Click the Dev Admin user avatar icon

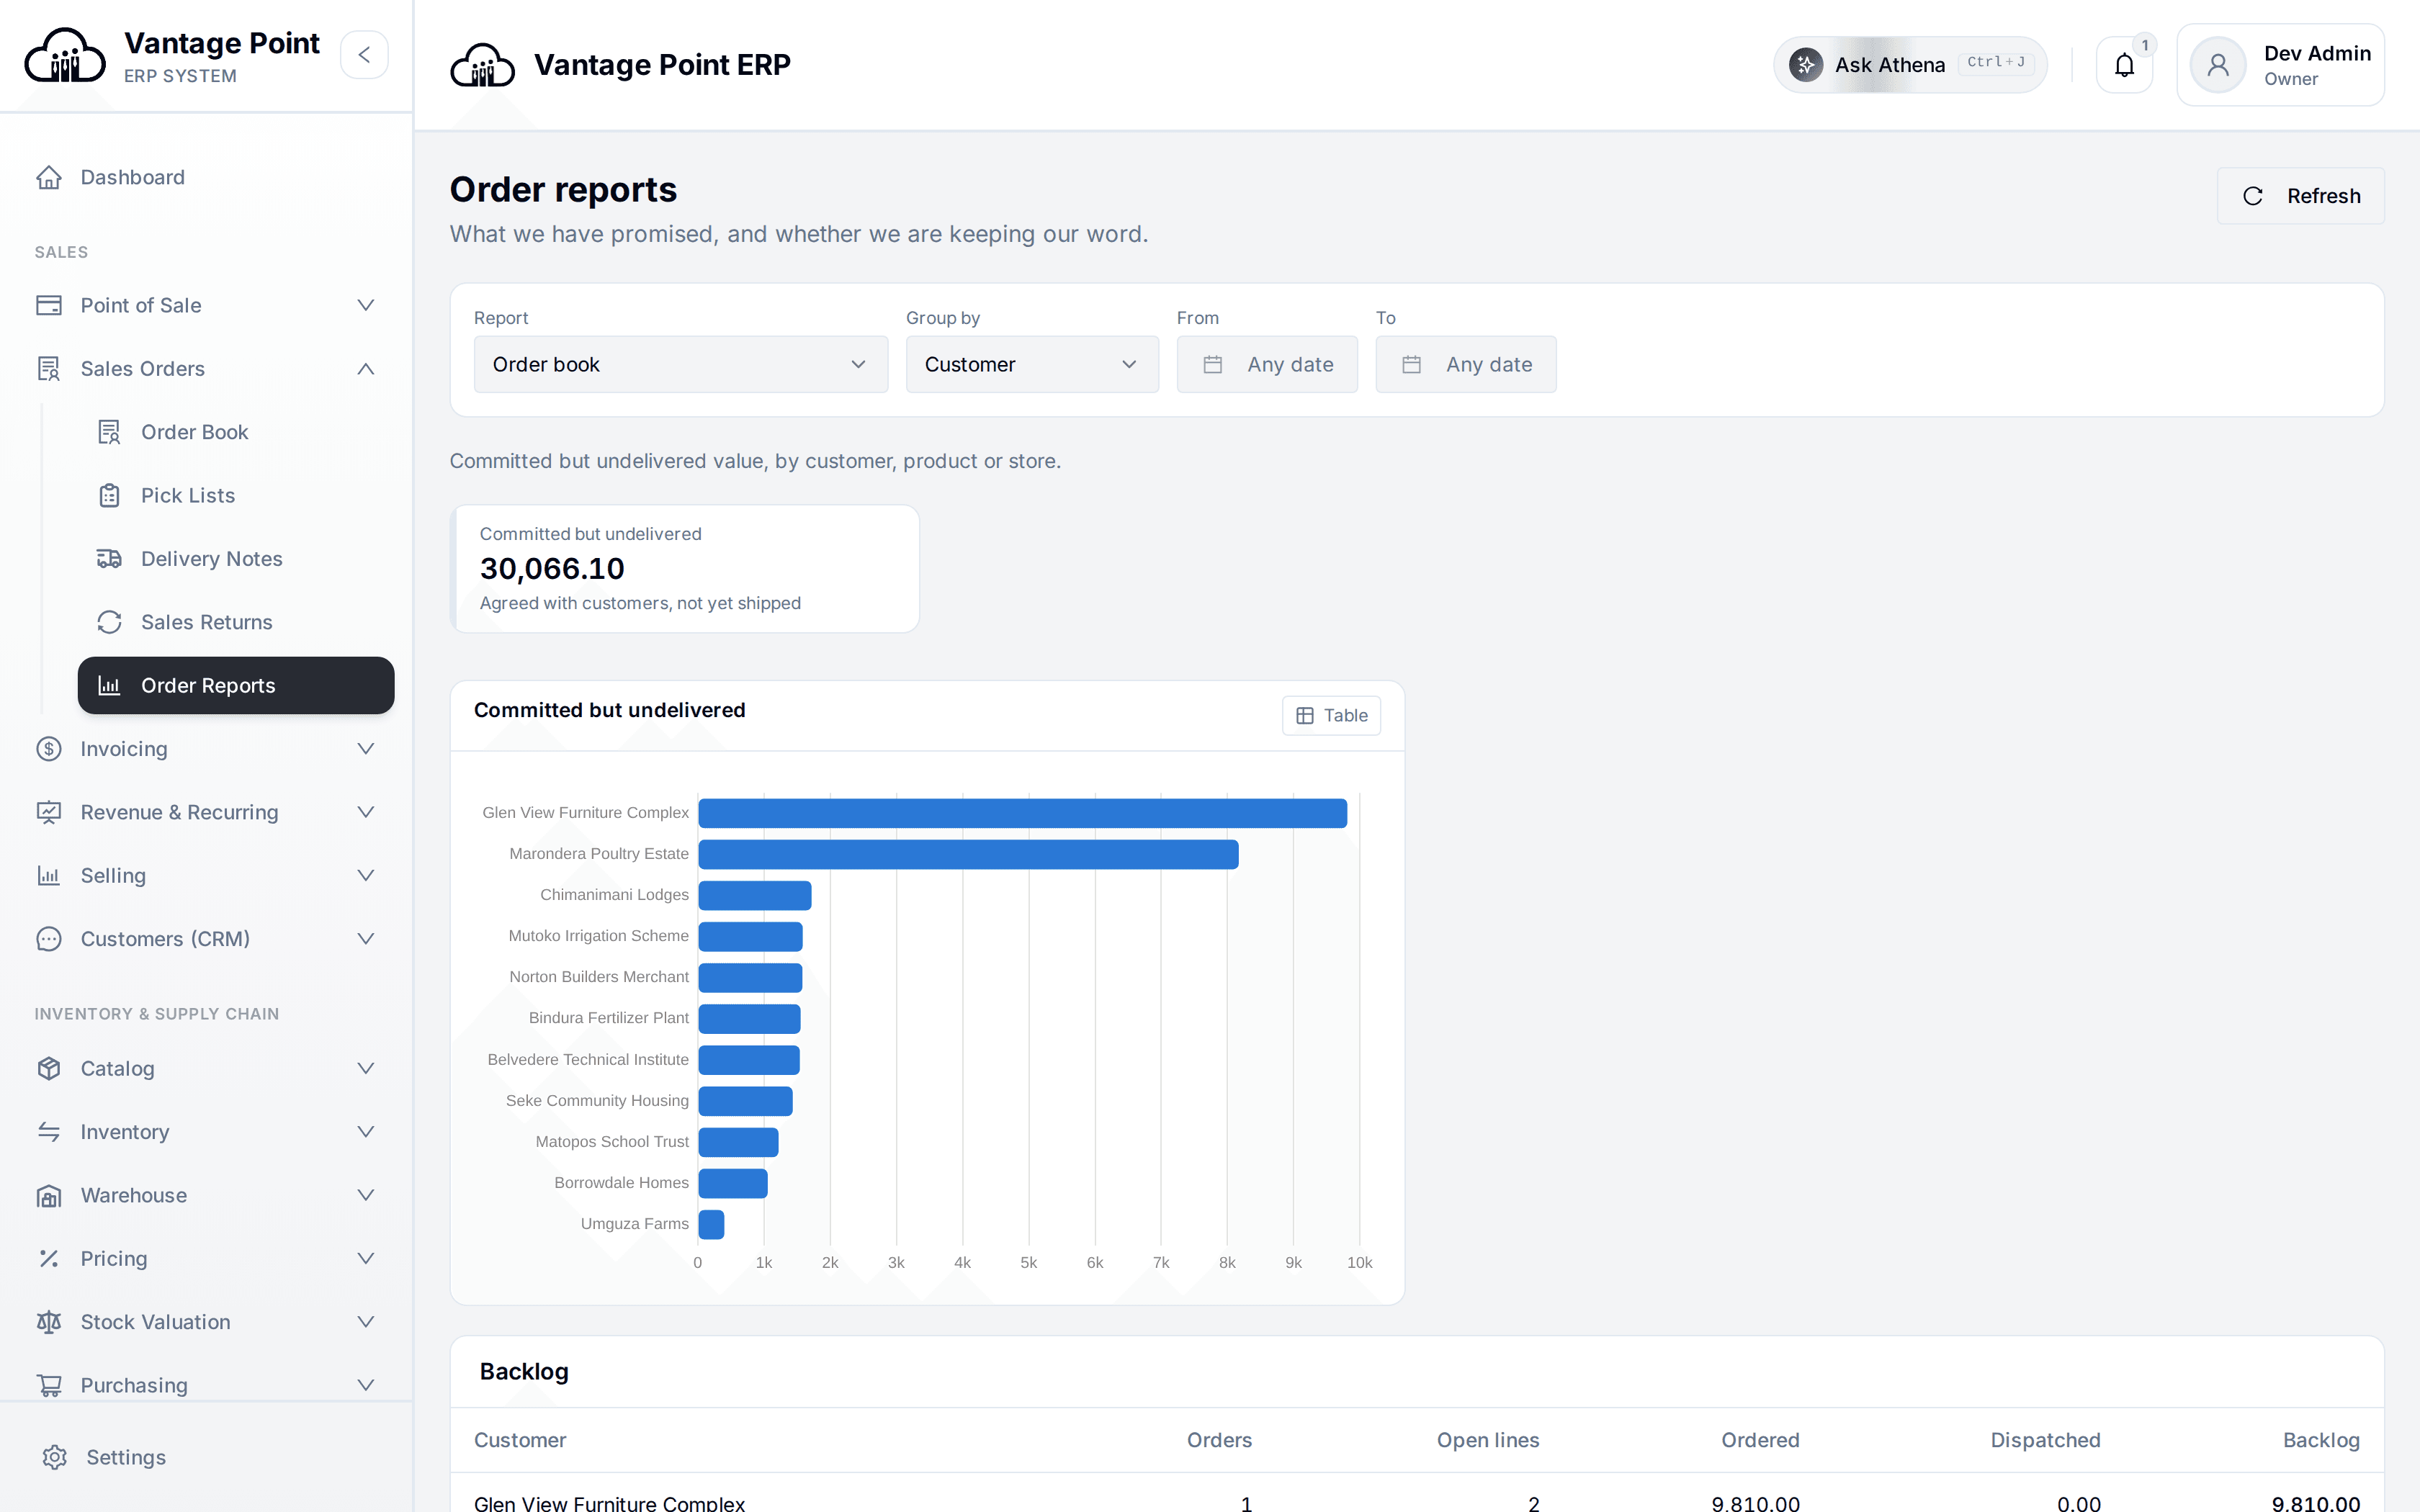click(2218, 65)
